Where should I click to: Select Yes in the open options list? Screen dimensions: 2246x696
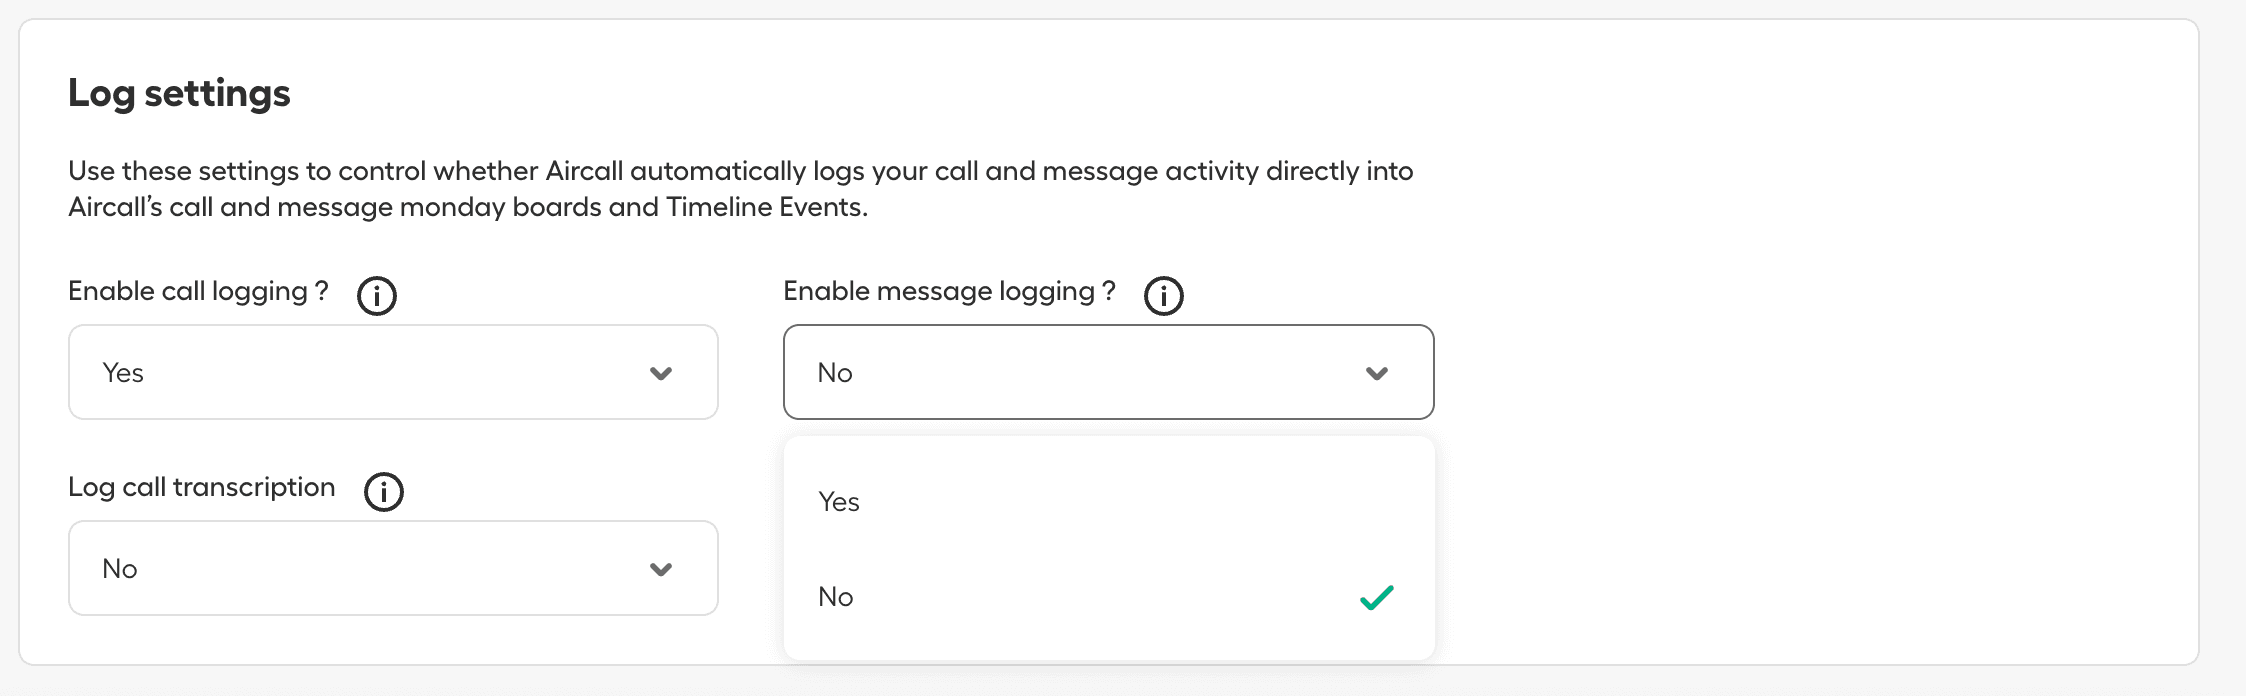(840, 502)
